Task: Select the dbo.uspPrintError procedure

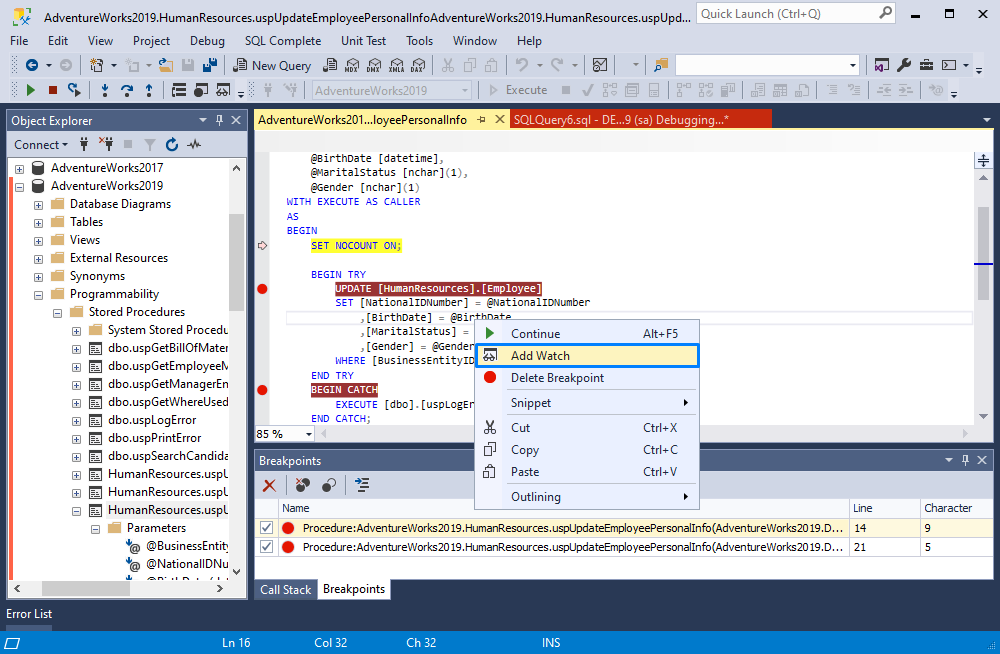Action: (x=154, y=438)
